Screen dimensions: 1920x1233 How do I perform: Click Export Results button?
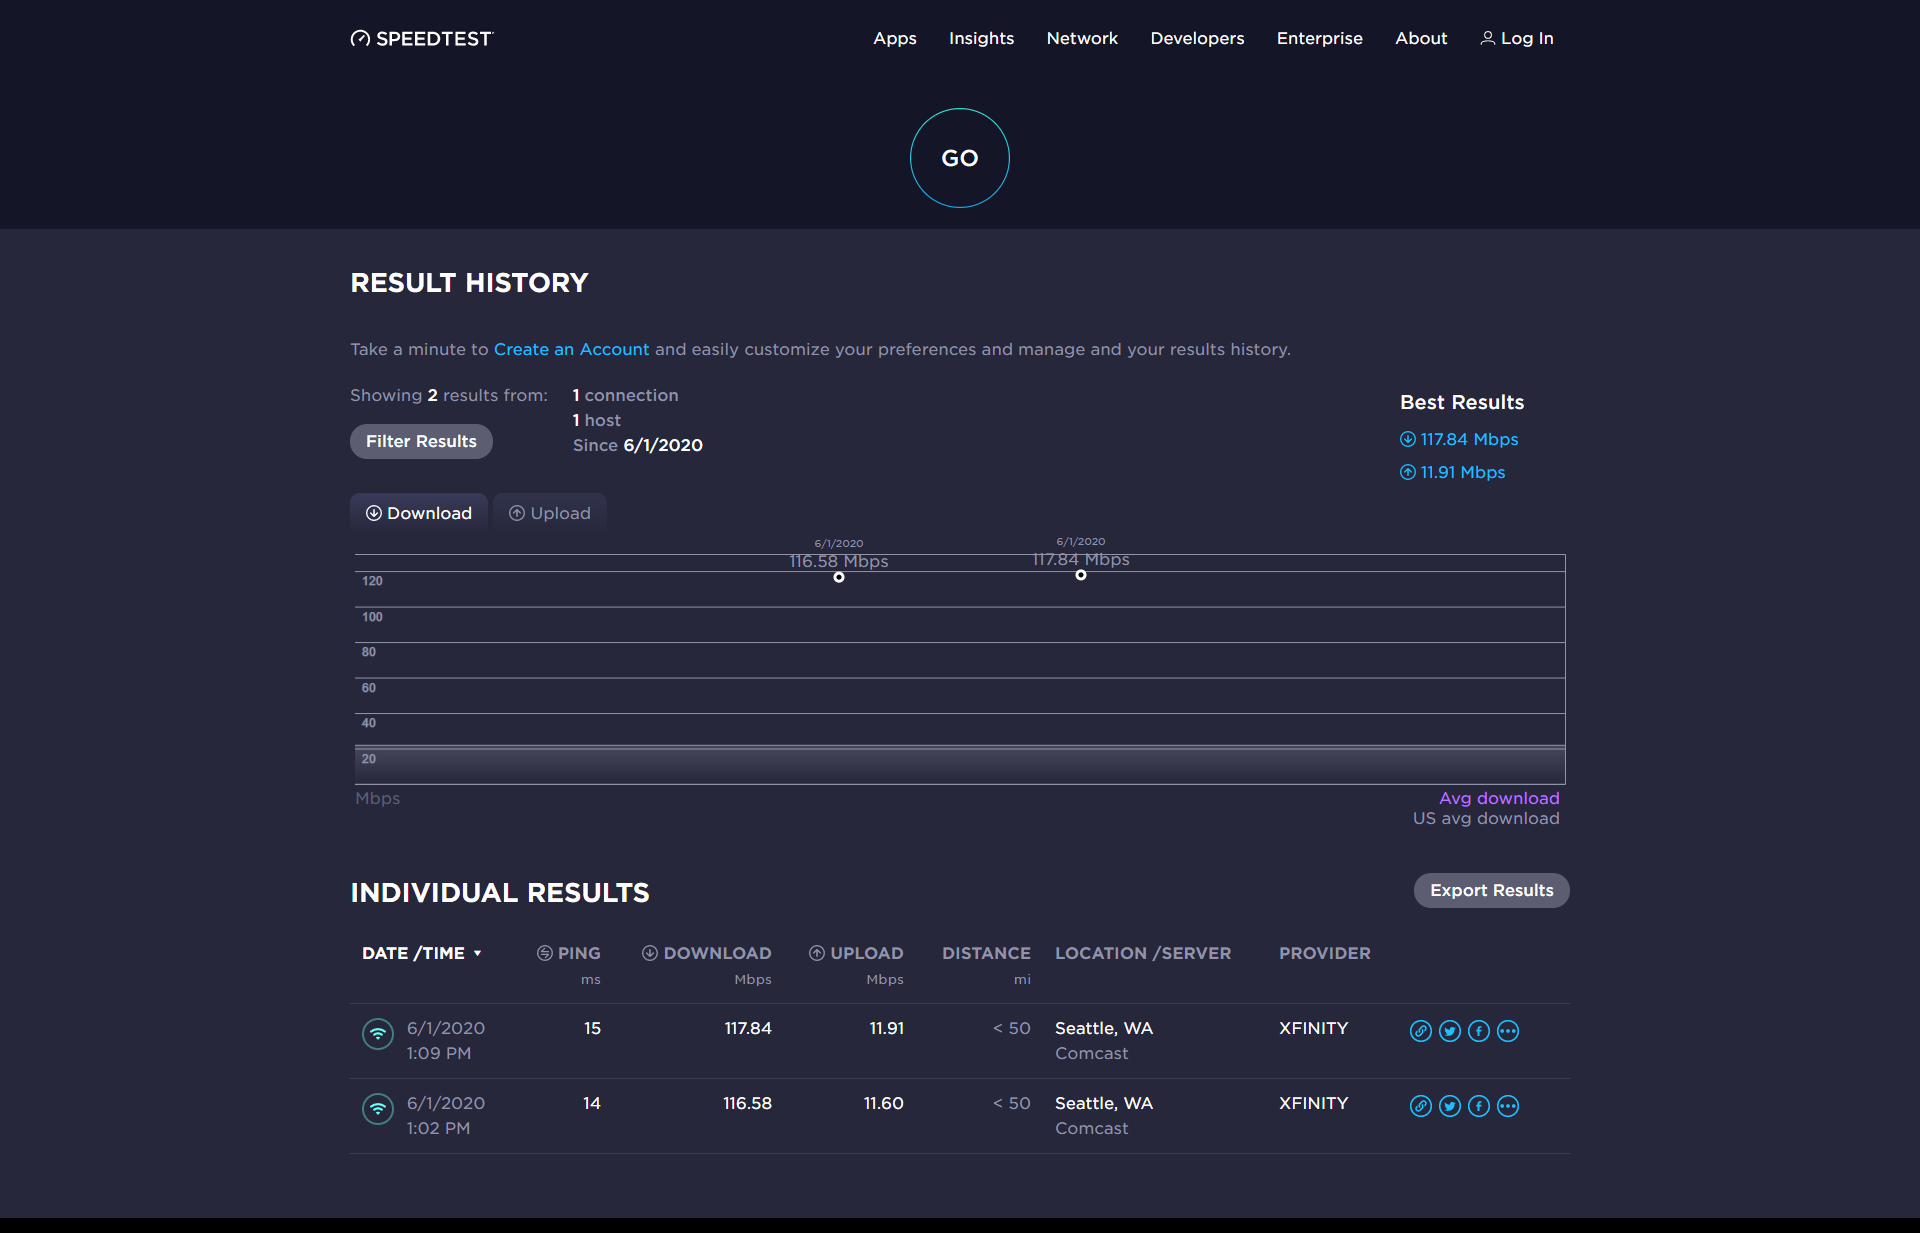click(1491, 890)
